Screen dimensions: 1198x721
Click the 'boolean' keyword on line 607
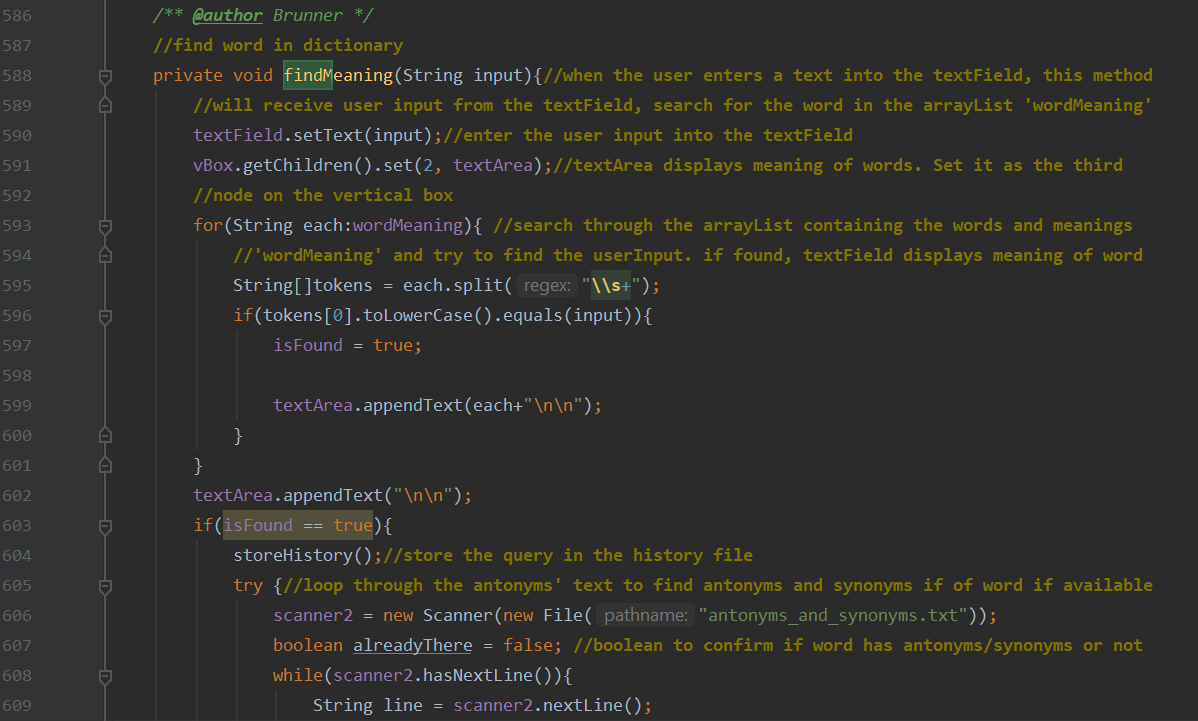coord(308,646)
